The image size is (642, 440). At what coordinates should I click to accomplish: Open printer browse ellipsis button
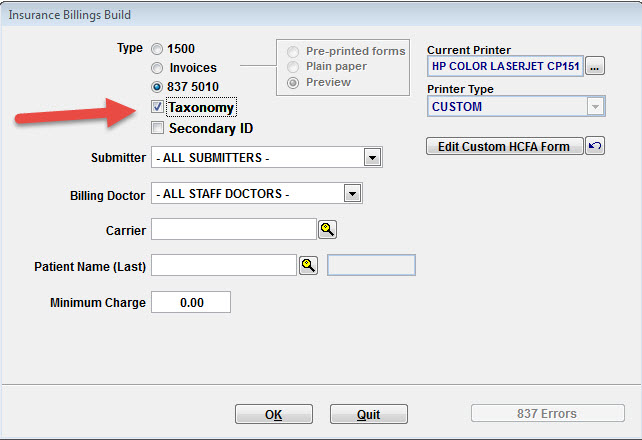(x=595, y=66)
